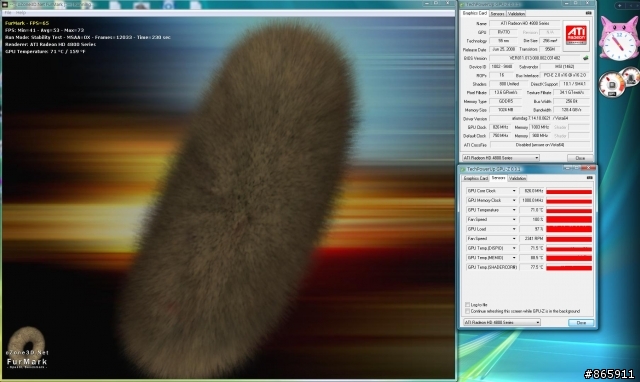Open the Fan Speed RPM sensor dropdown
Viewport: 640px width, 382px height.
point(514,238)
